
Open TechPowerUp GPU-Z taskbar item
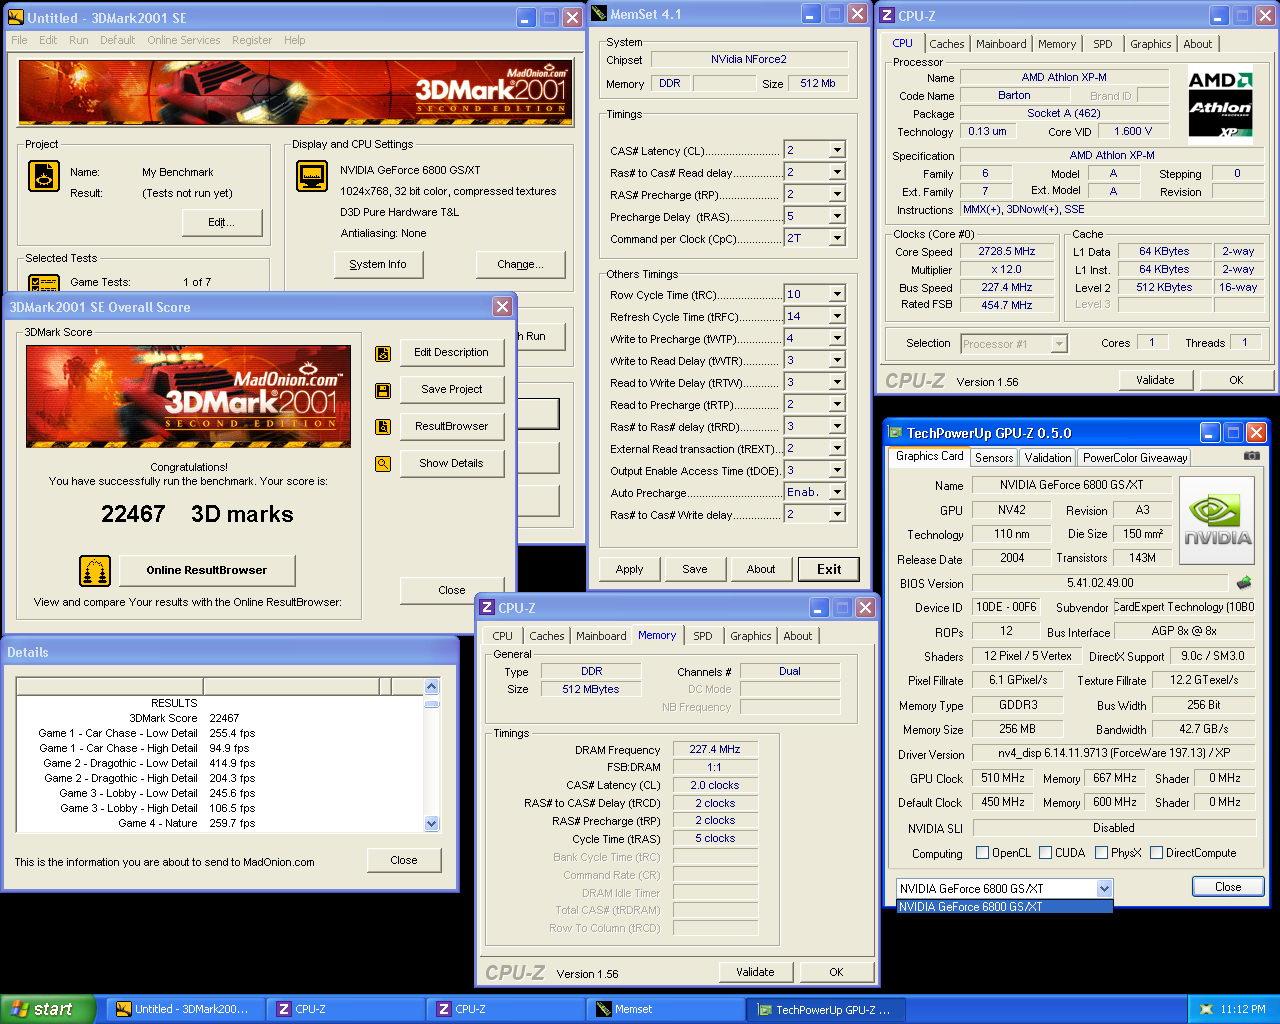[x=827, y=1009]
